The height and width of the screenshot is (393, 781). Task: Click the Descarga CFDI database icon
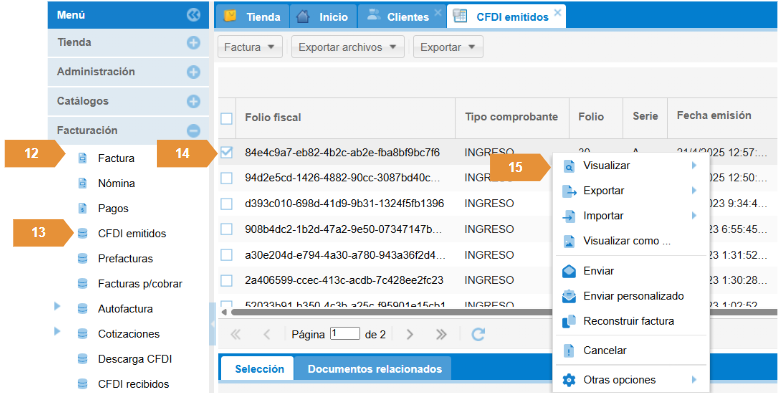[83, 359]
